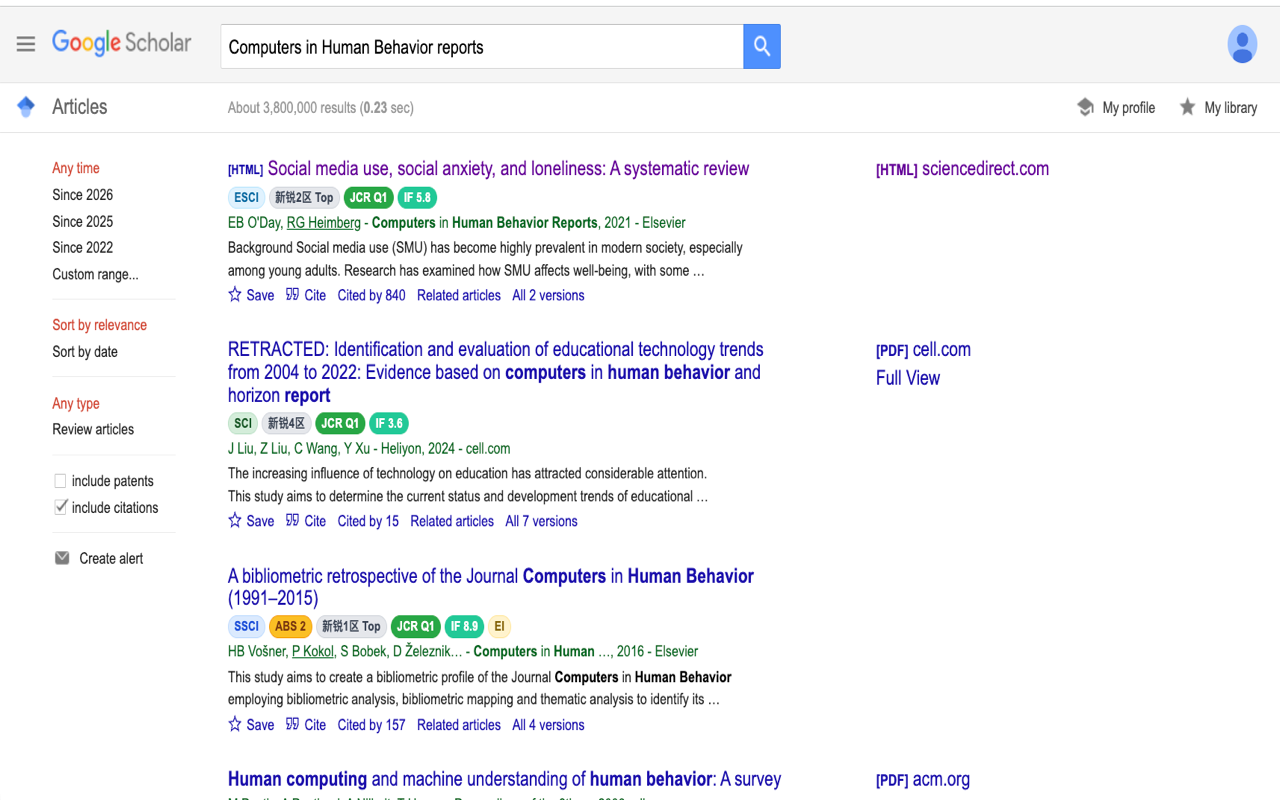Filter results Since 2022
This screenshot has height=800, width=1280.
(x=83, y=247)
